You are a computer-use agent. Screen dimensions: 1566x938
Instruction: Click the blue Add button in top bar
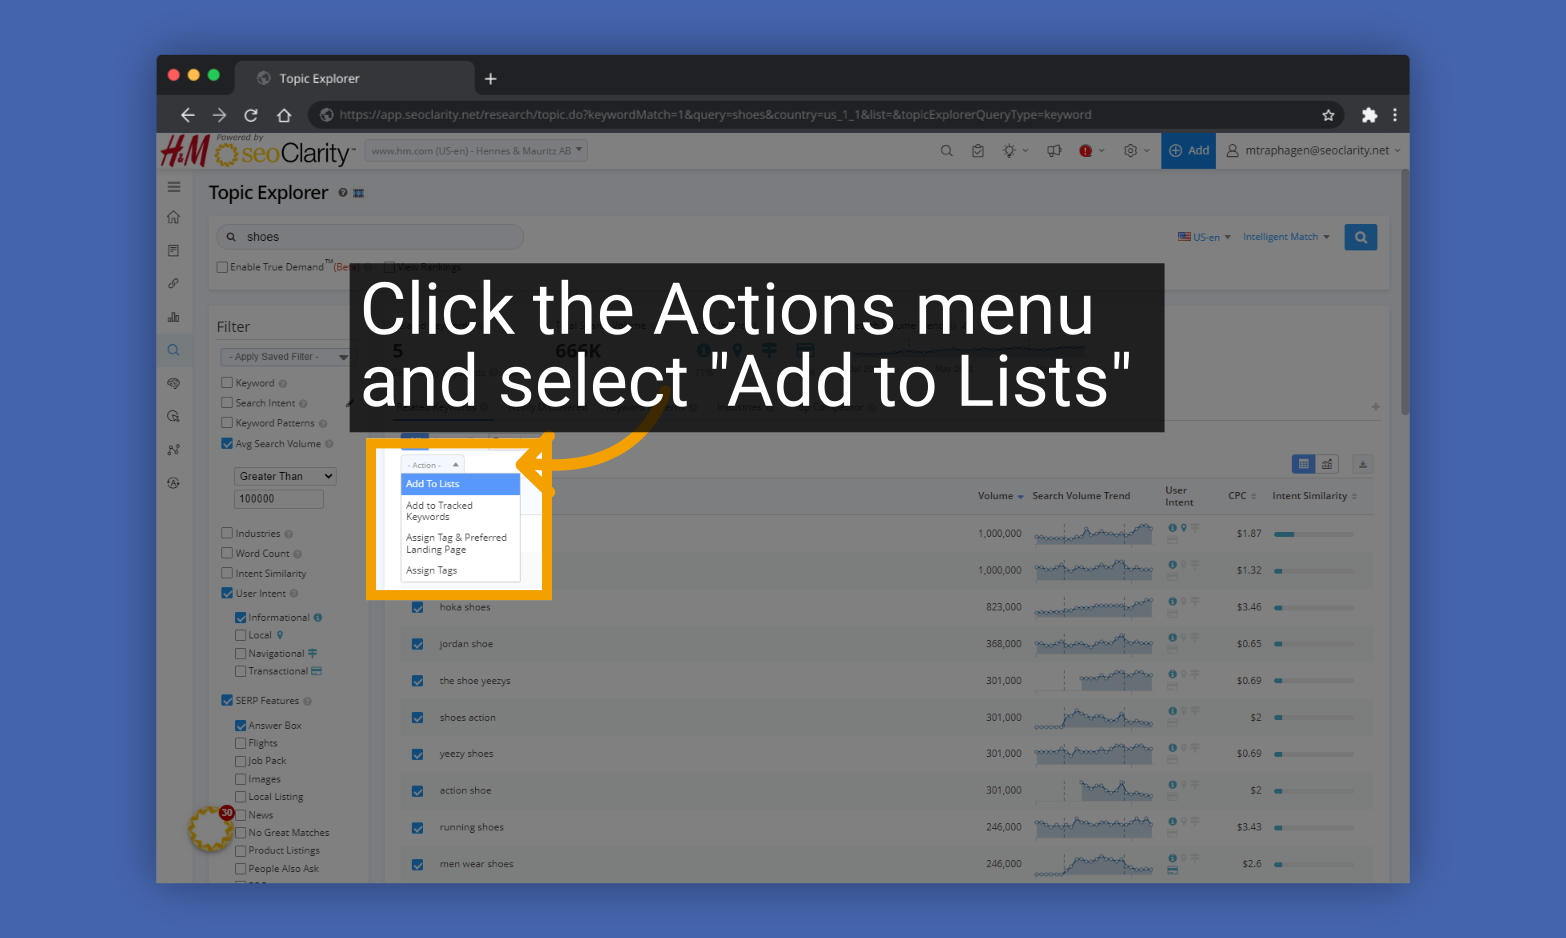point(1188,150)
